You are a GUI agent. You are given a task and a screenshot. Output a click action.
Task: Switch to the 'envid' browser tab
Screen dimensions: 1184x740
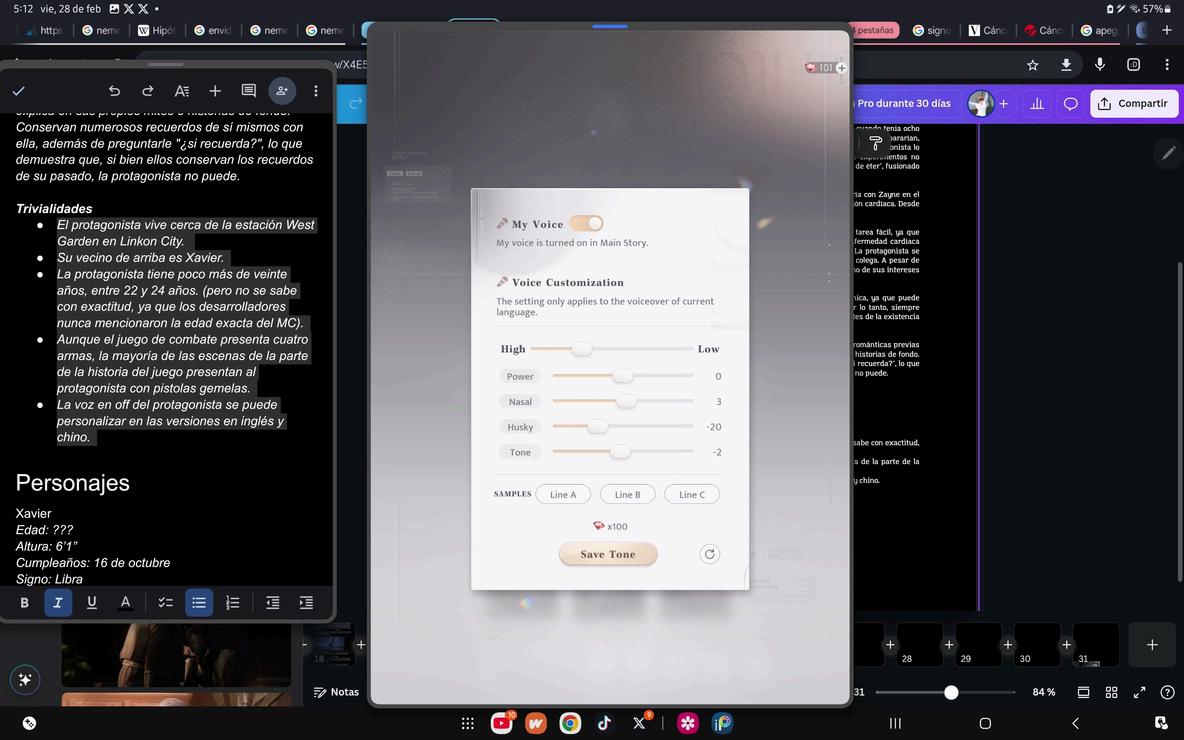pyautogui.click(x=212, y=30)
